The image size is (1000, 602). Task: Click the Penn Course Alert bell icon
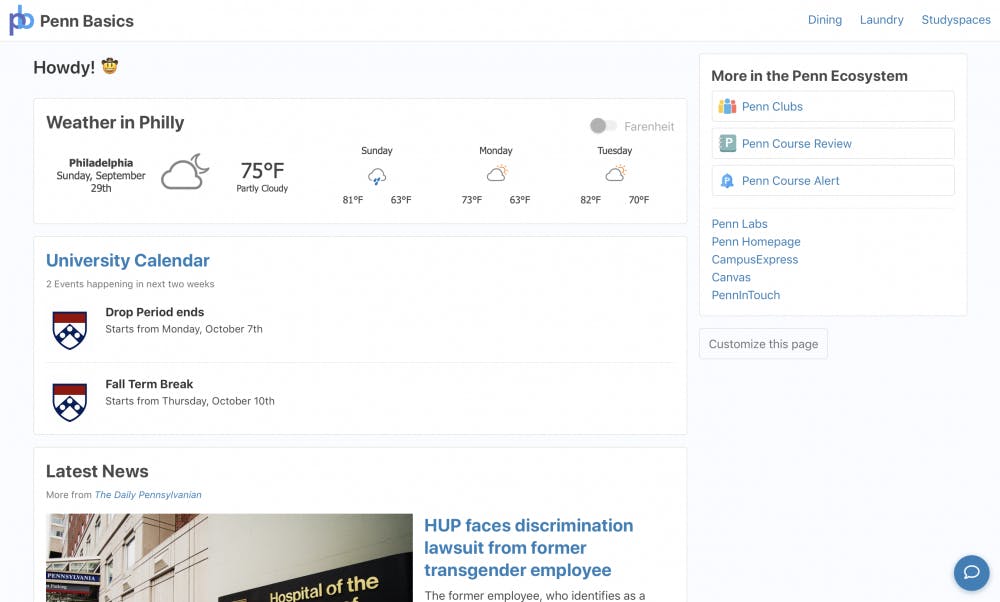[x=728, y=181]
